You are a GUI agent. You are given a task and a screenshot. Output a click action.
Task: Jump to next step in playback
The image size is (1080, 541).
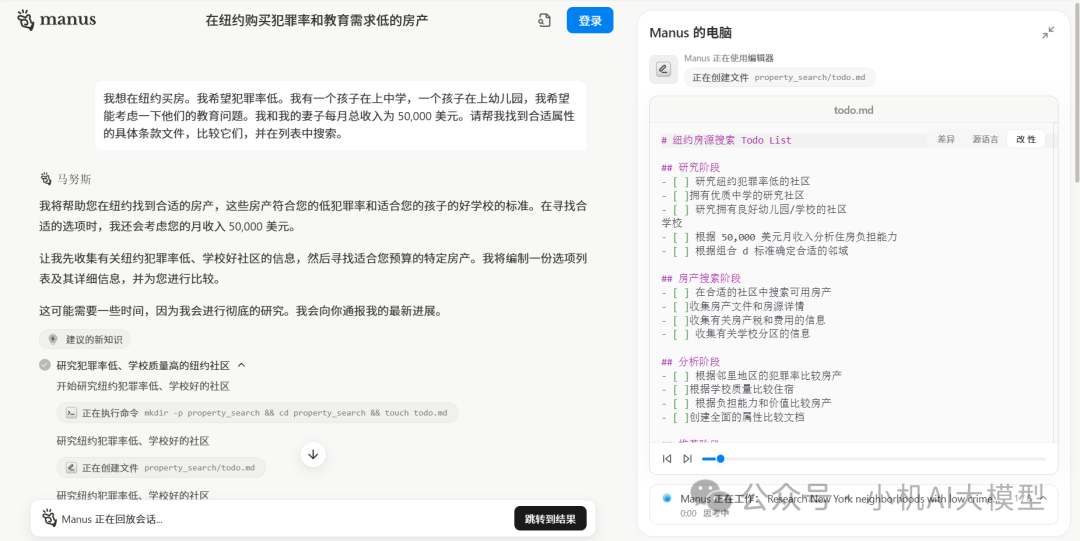tap(687, 458)
